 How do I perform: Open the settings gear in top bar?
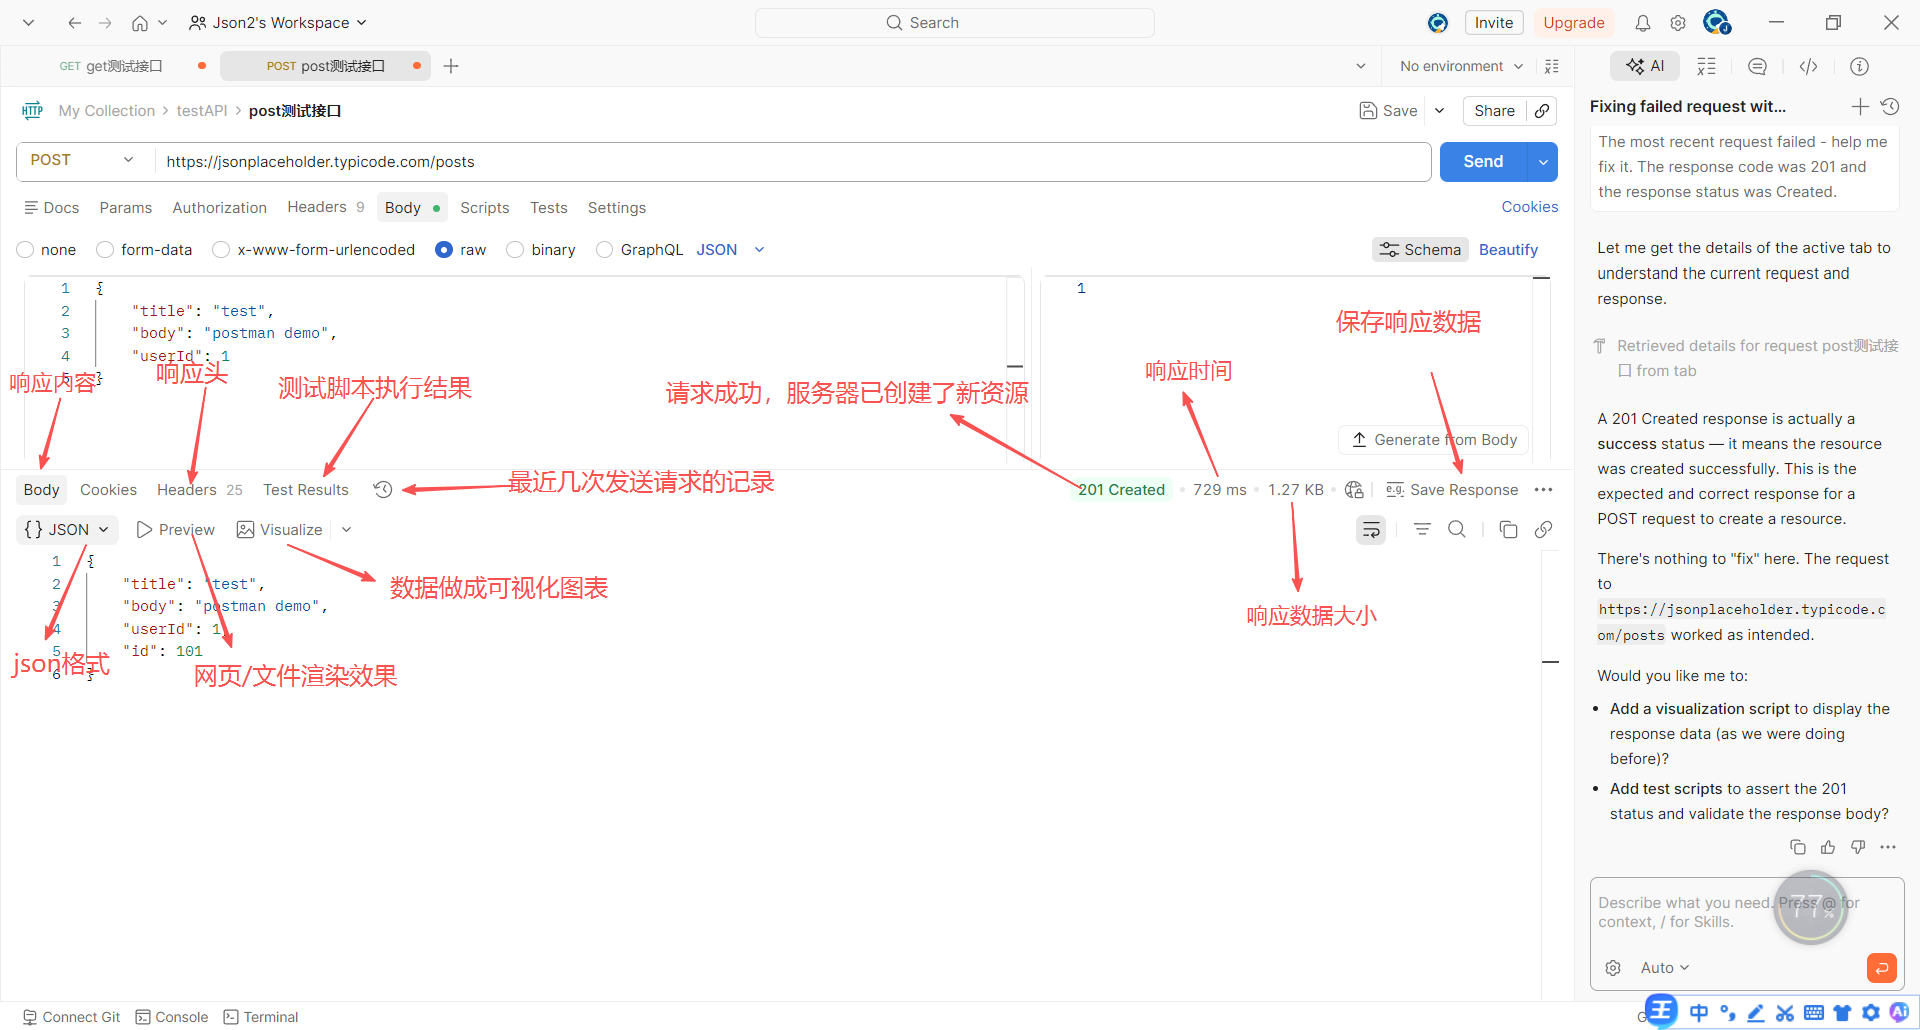click(x=1678, y=23)
